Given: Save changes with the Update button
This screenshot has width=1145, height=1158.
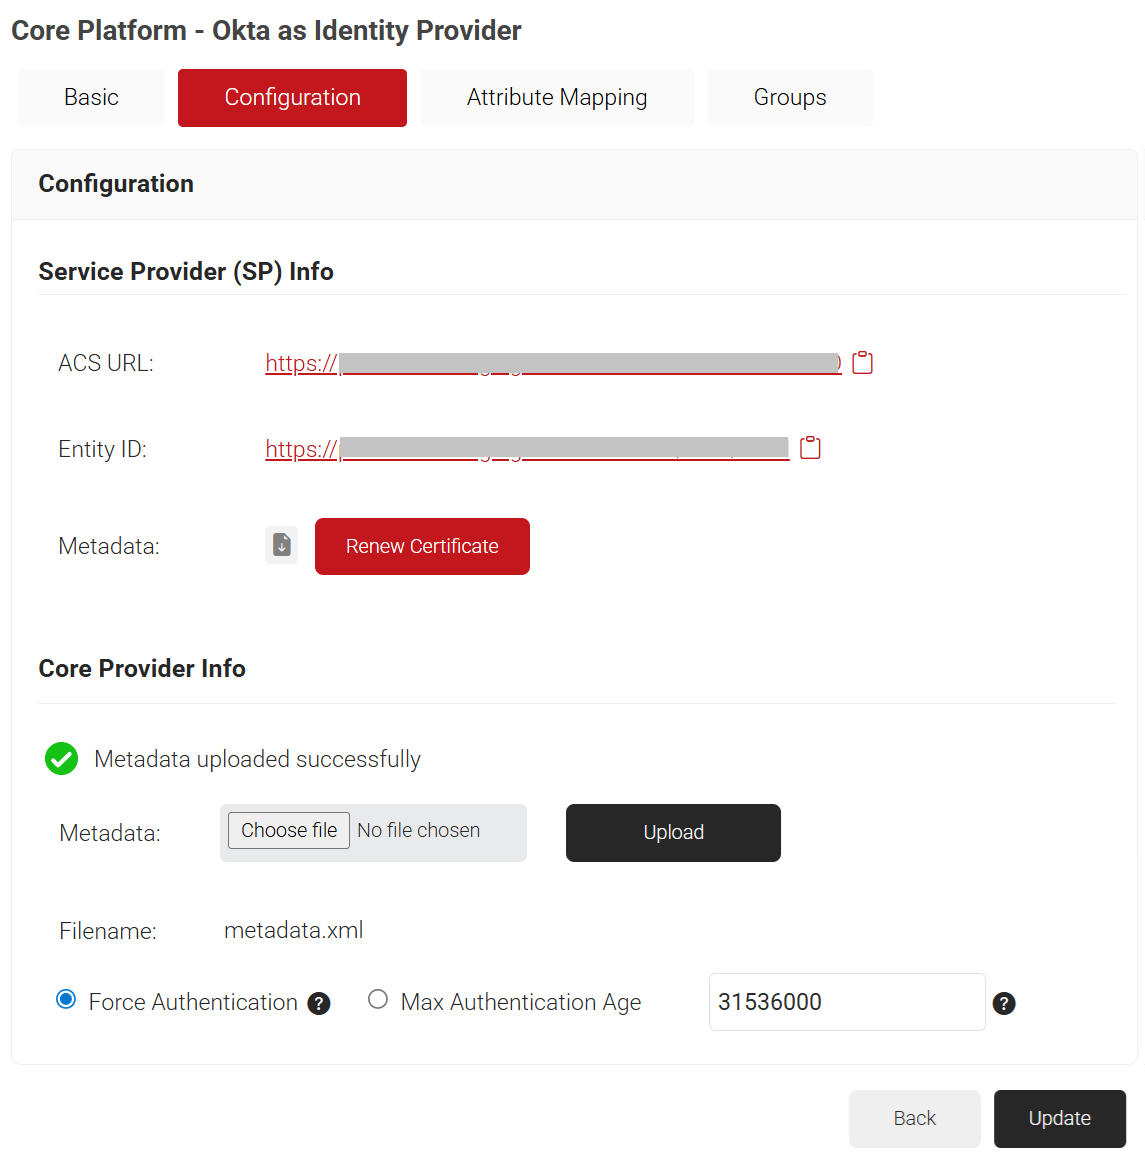Looking at the screenshot, I should (1059, 1118).
